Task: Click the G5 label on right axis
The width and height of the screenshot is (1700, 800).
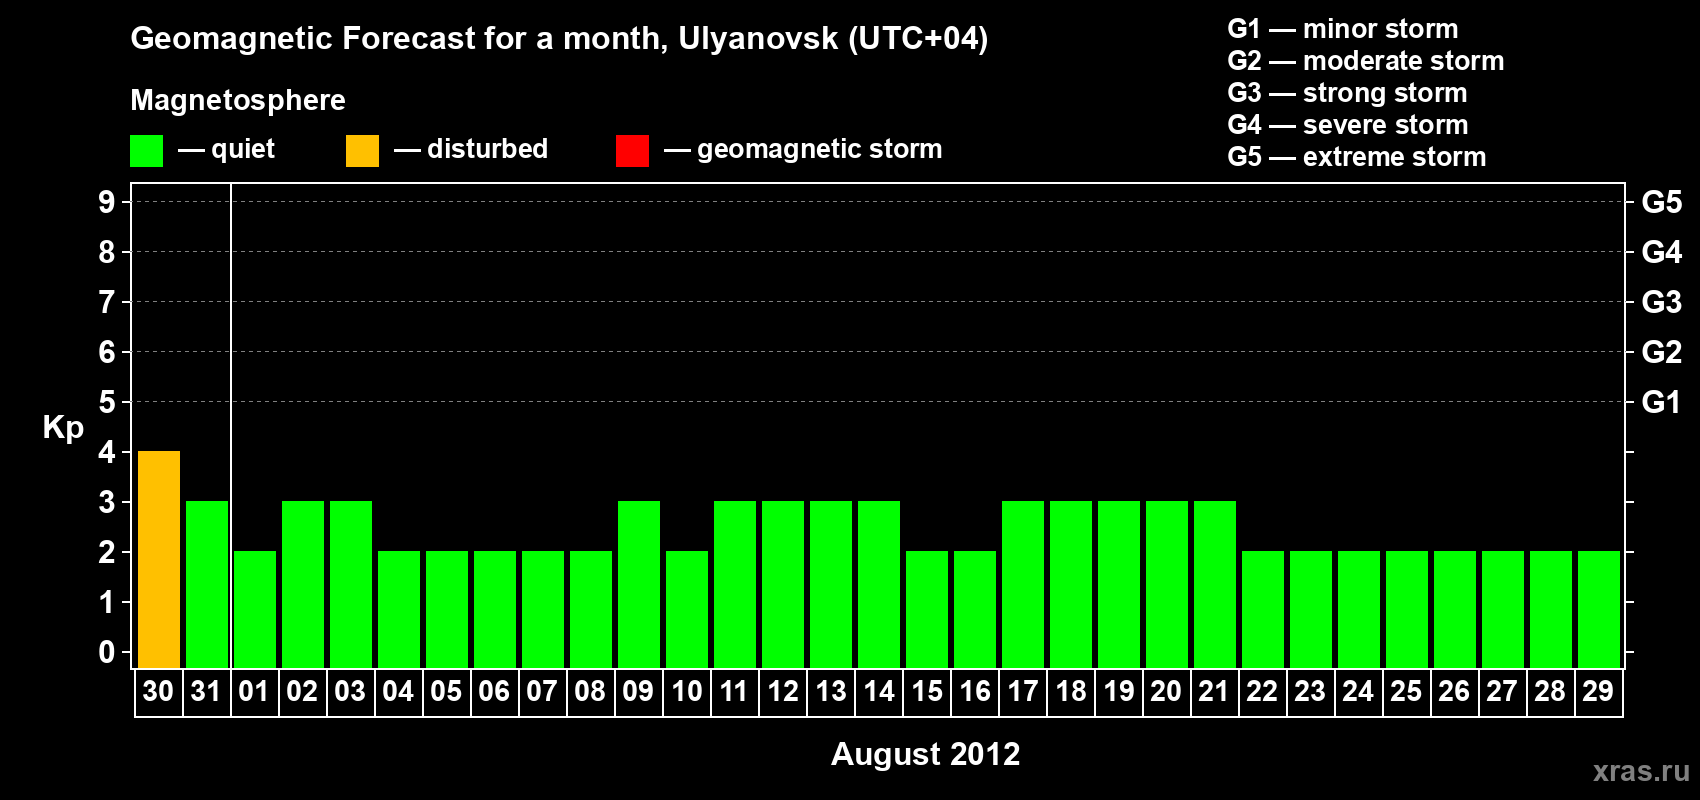Action: coord(1662,202)
